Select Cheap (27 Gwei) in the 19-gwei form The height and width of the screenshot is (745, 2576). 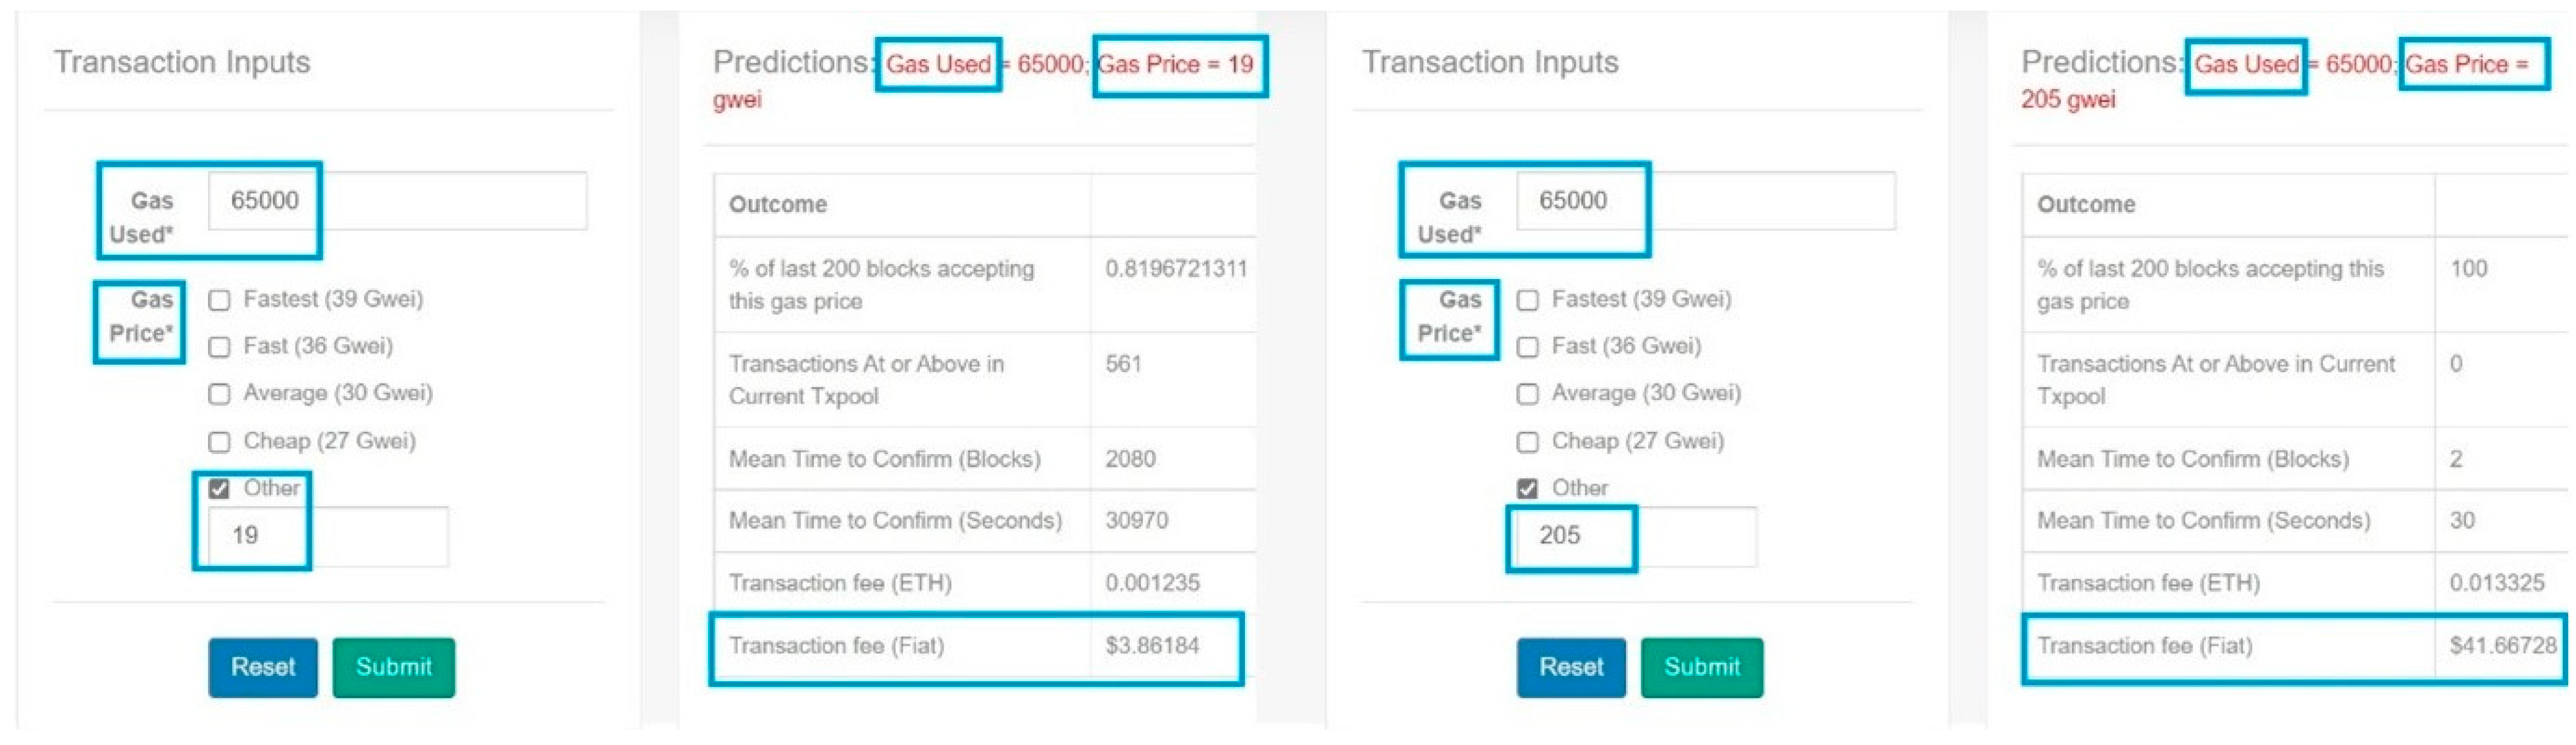click(219, 442)
